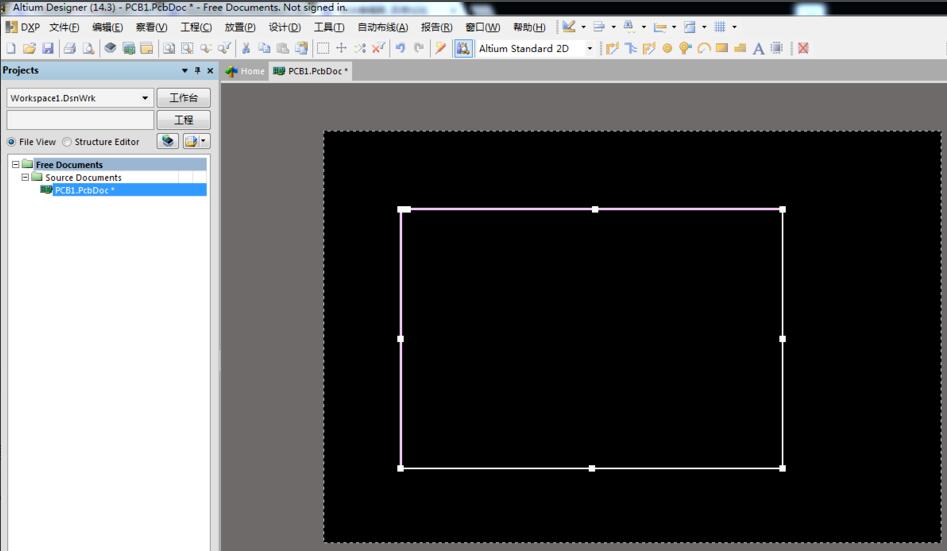Click the Move Selection cross icon

tap(341, 48)
